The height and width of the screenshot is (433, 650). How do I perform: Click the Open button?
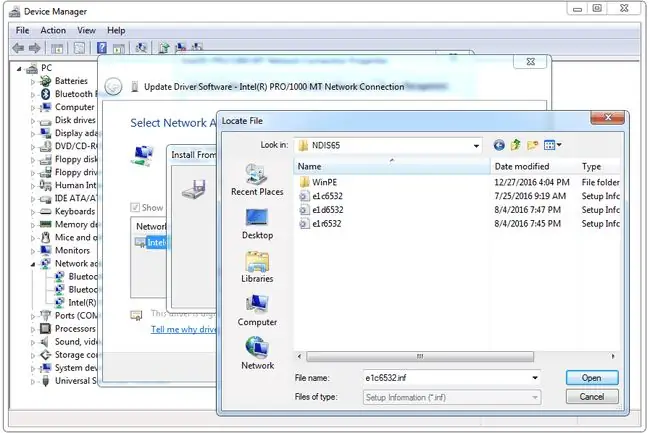[592, 378]
